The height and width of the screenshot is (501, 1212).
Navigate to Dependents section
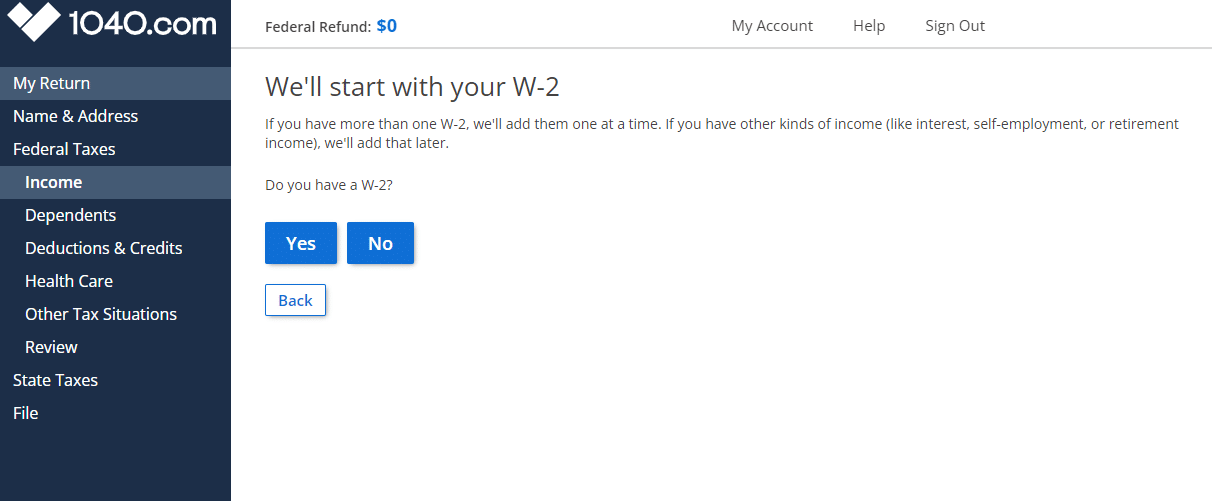click(70, 215)
